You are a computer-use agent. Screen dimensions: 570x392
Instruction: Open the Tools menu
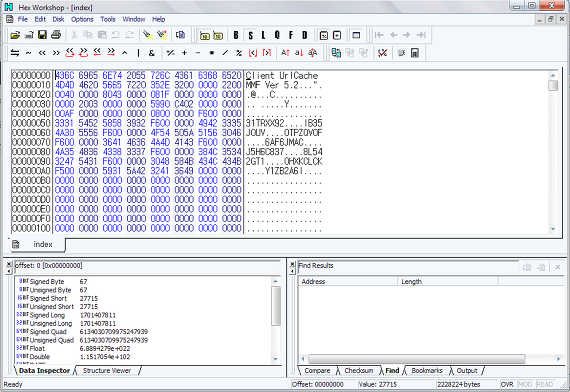[108, 19]
